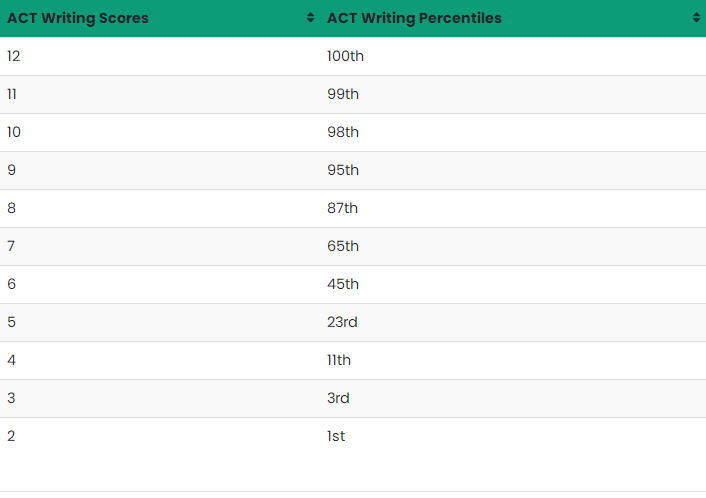
Task: Select the 65th percentile cell
Action: (x=513, y=246)
